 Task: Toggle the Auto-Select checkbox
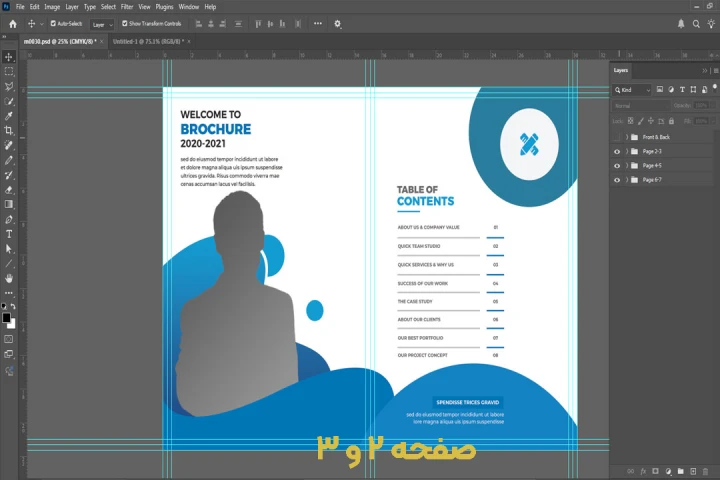53,23
